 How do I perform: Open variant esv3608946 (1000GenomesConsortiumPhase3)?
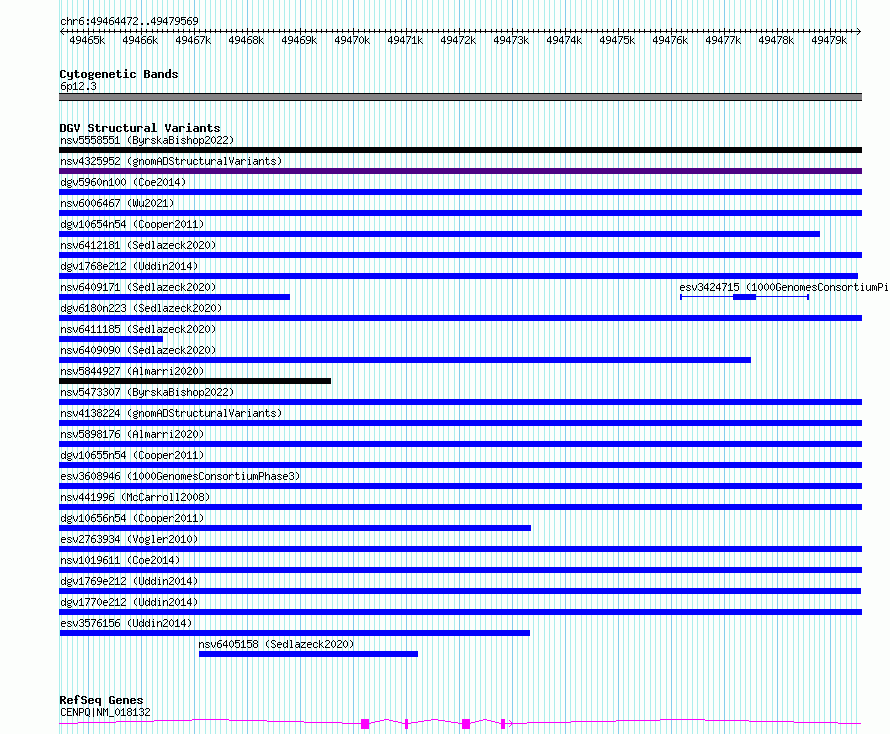point(180,476)
